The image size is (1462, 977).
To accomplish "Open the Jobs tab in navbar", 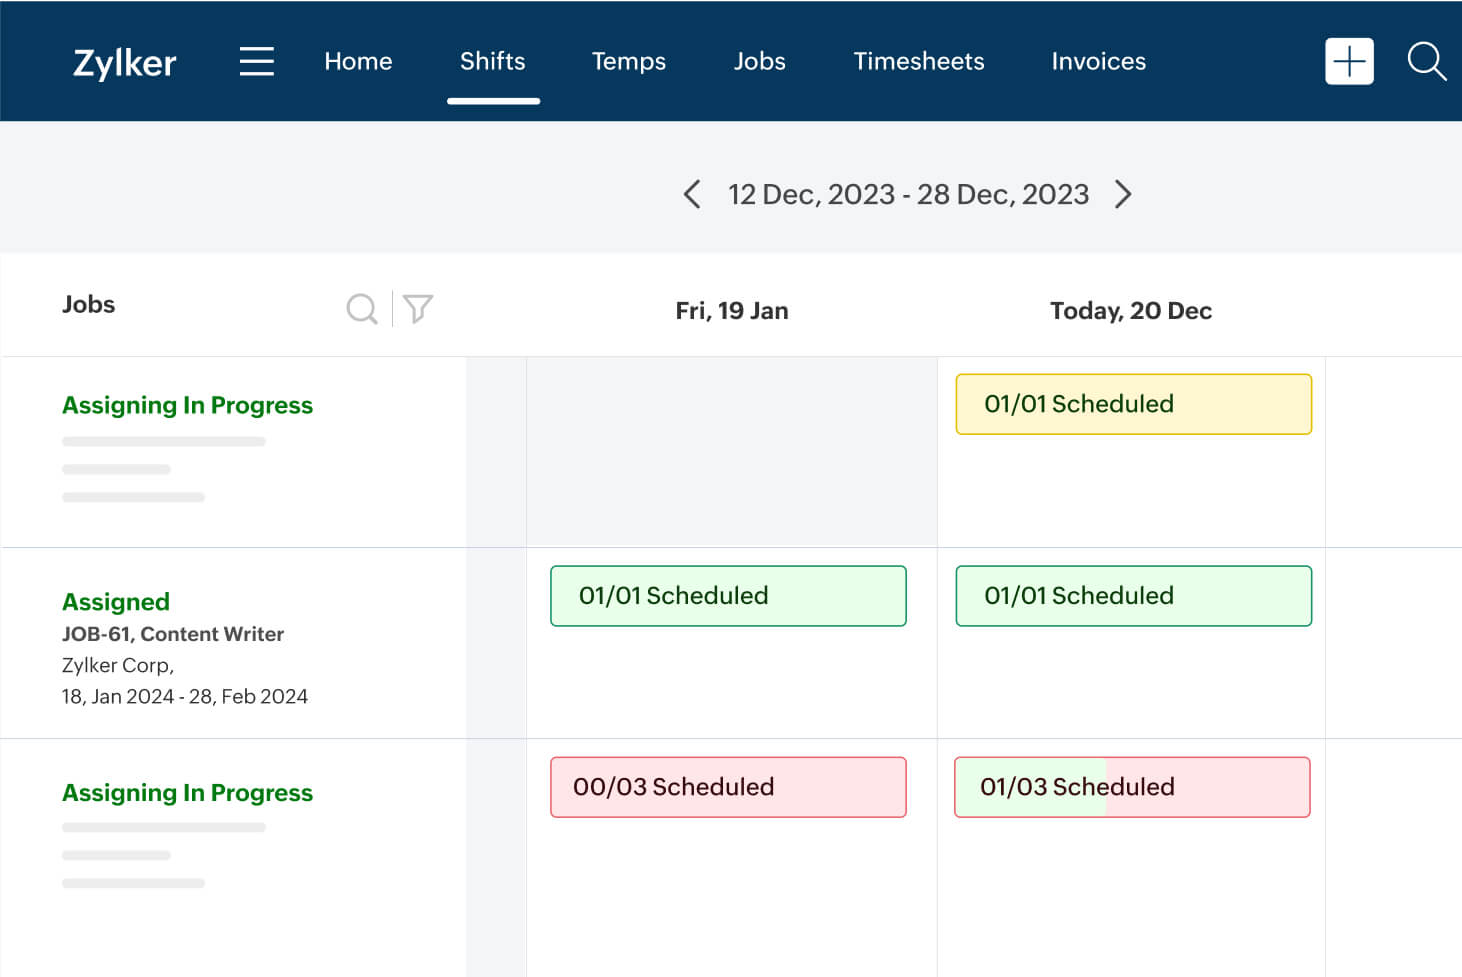I will (760, 61).
